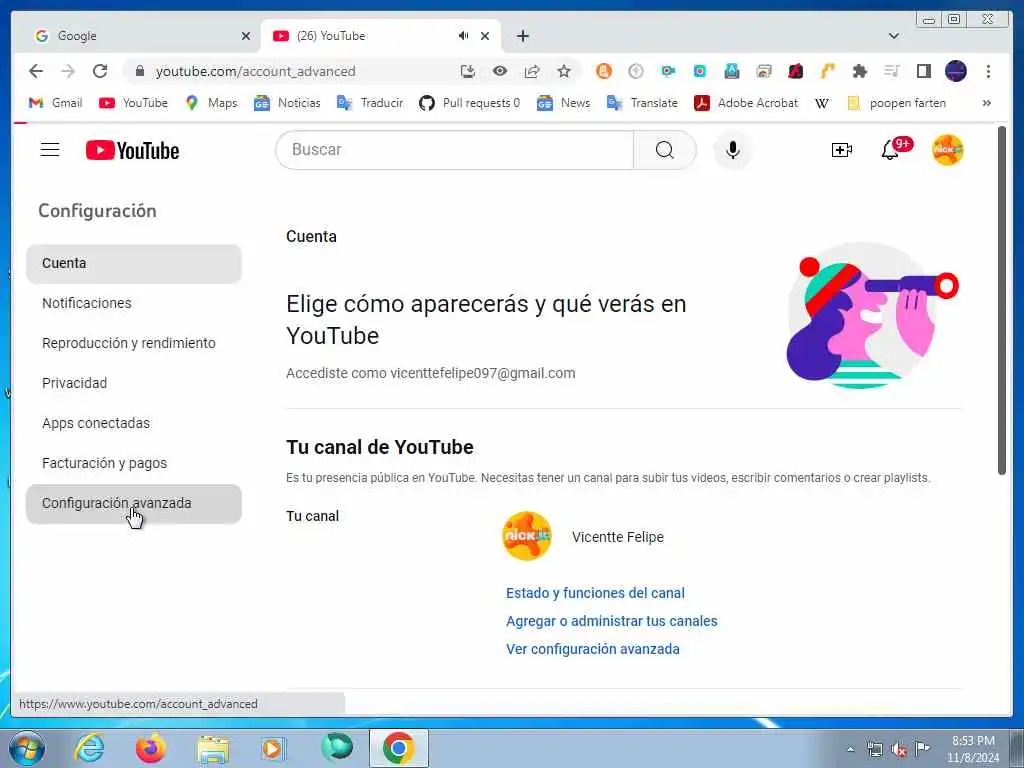Open the new tab plus button
Image resolution: width=1024 pixels, height=768 pixels.
point(522,36)
